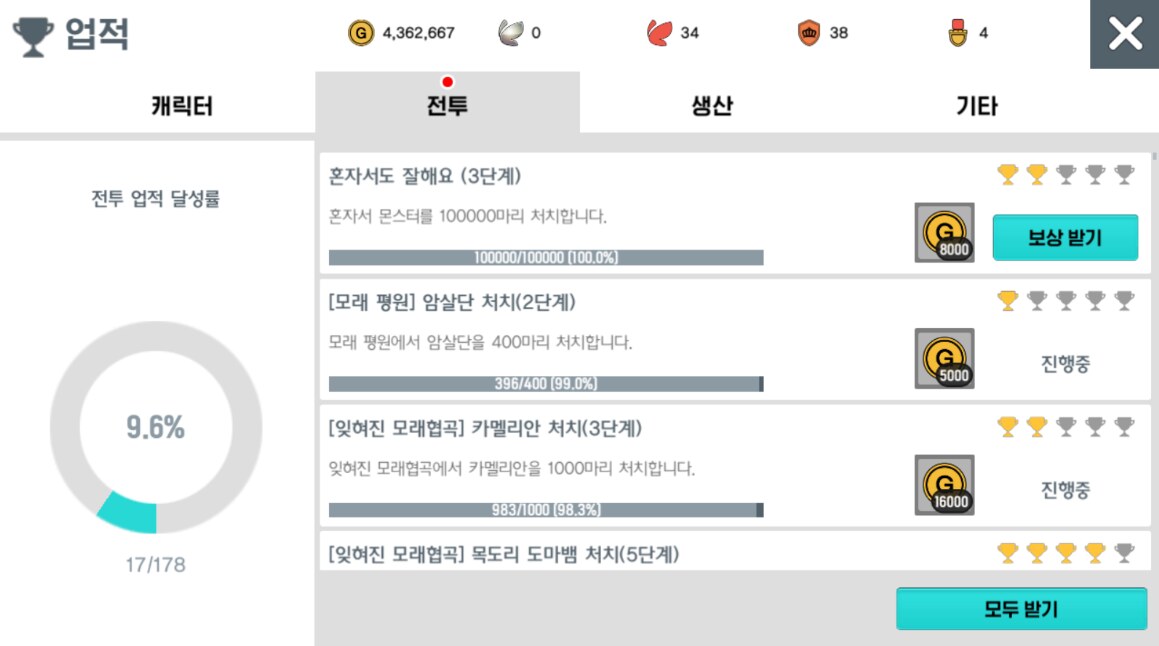1159x646 pixels.
Task: Claim all rewards via 모두 받기
Action: (x=1022, y=609)
